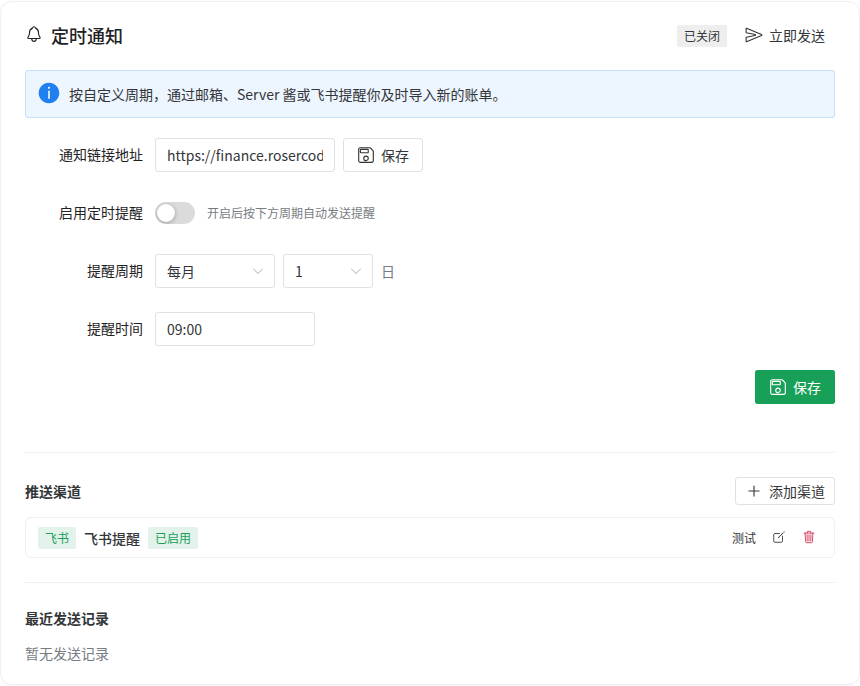860x686 pixels.
Task: Toggle the 启用定时提醒 switch
Action: pyautogui.click(x=175, y=213)
